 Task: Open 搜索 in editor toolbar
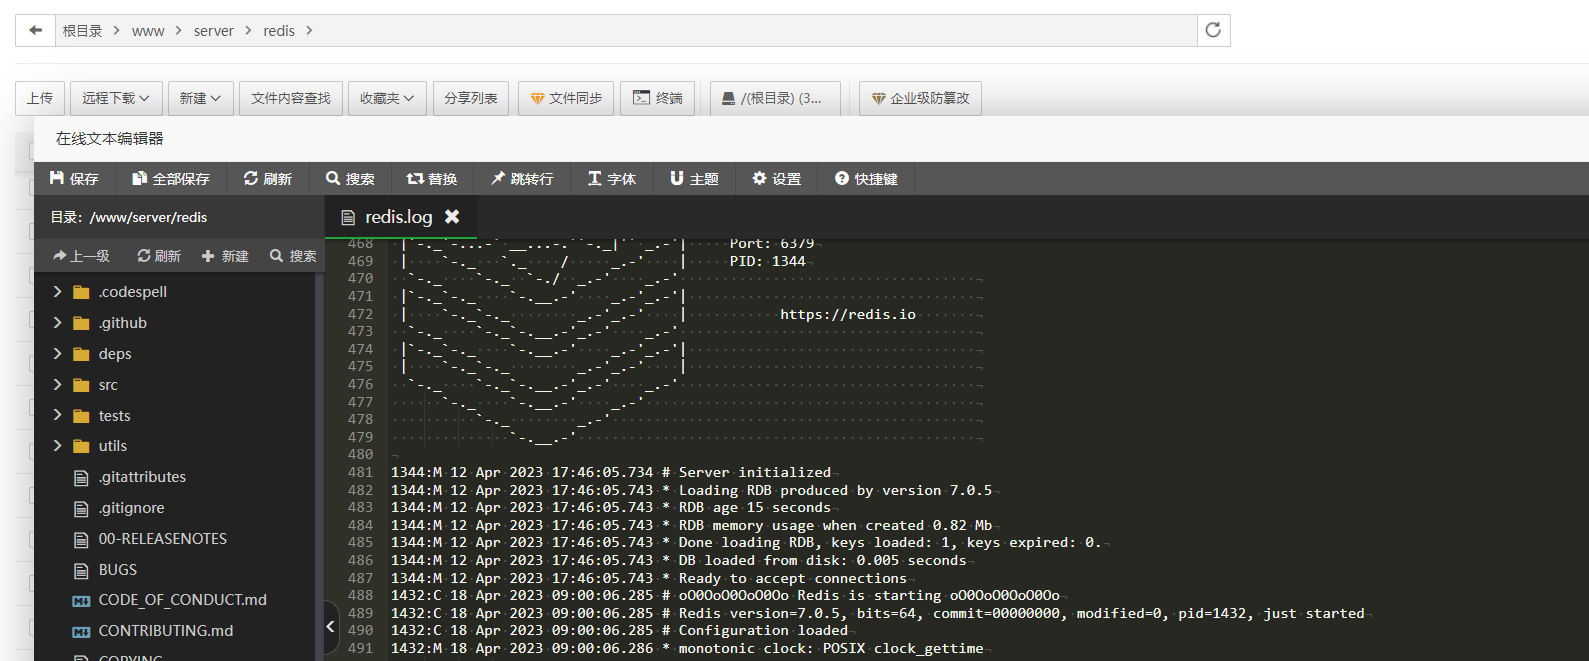[x=350, y=178]
